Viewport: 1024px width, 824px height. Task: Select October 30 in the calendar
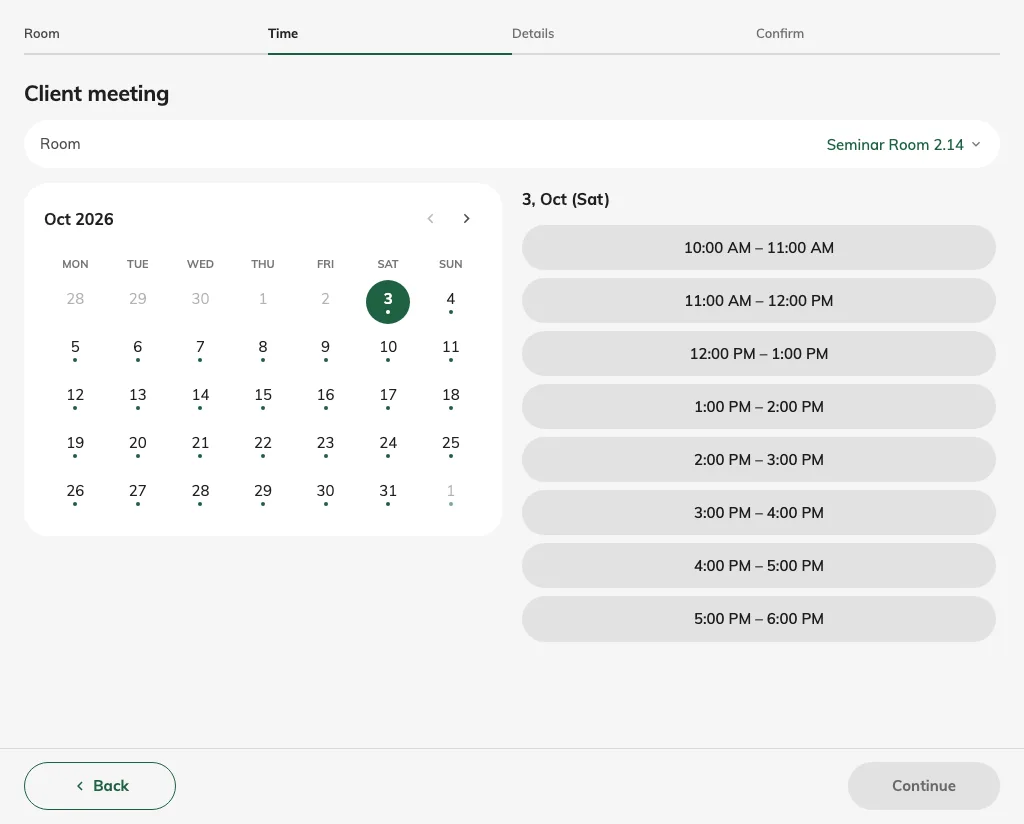(325, 494)
